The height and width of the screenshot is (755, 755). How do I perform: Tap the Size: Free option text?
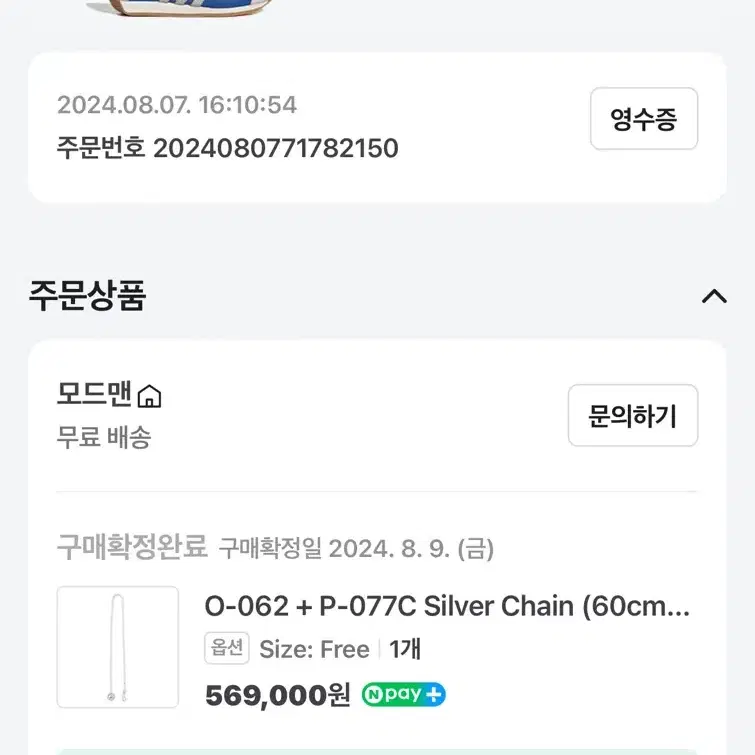coord(314,649)
